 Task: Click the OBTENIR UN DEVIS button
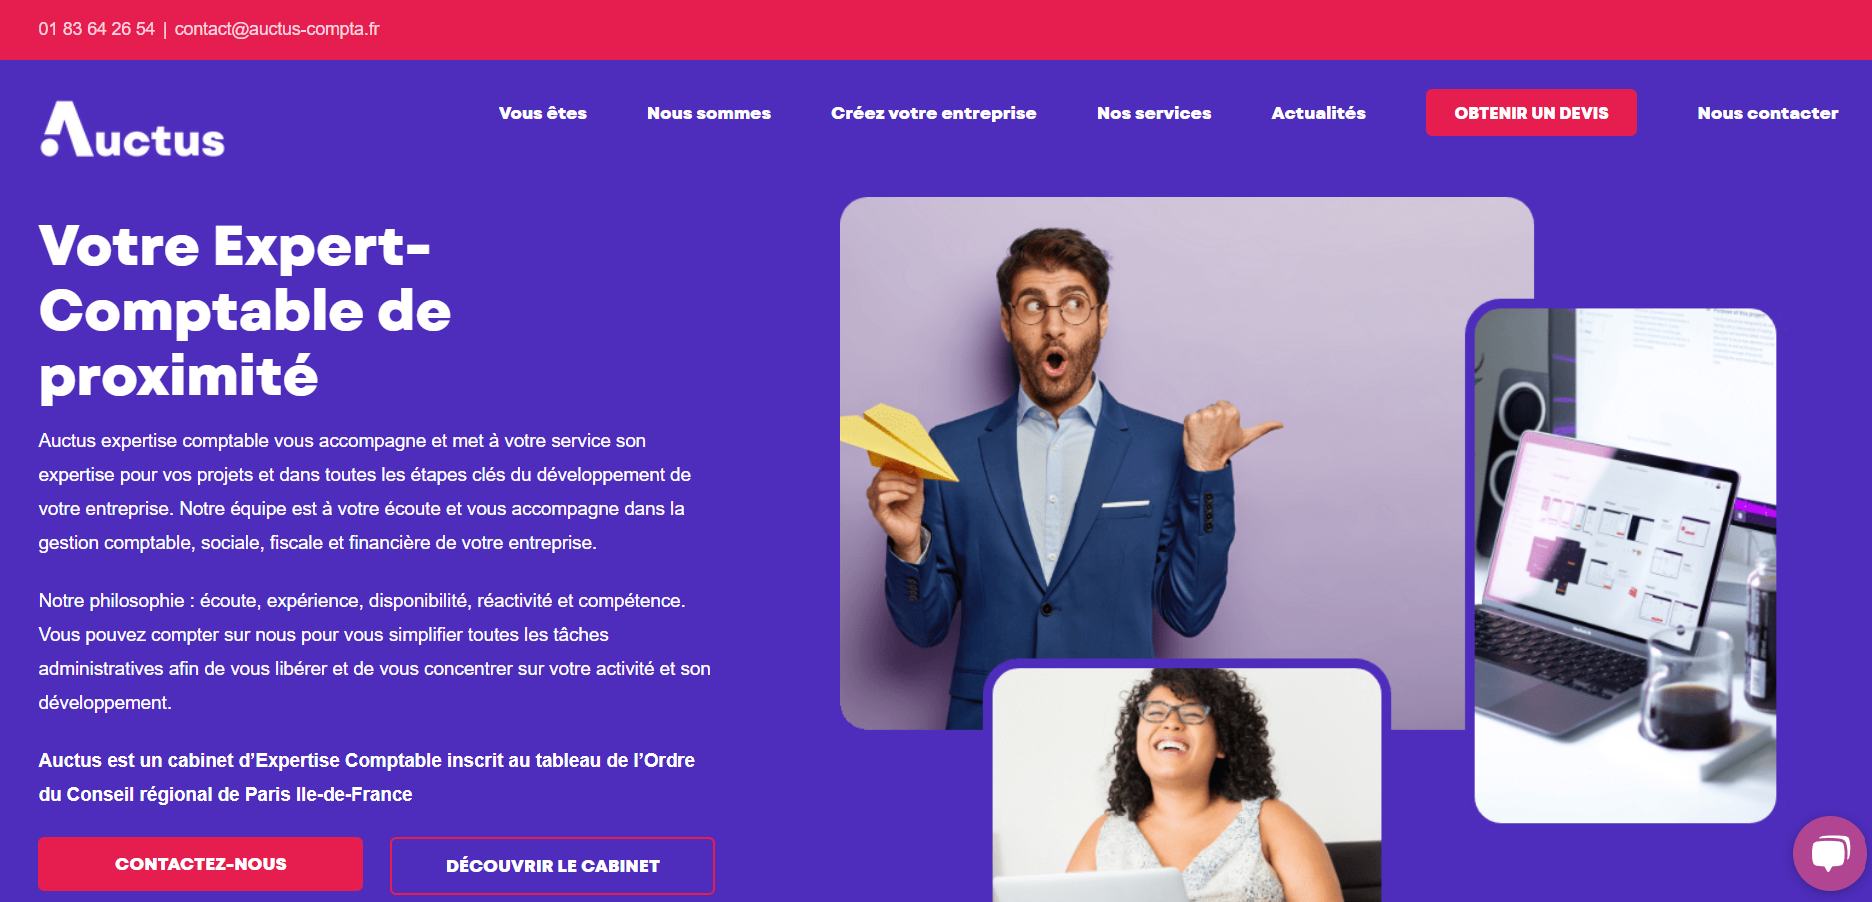coord(1531,113)
